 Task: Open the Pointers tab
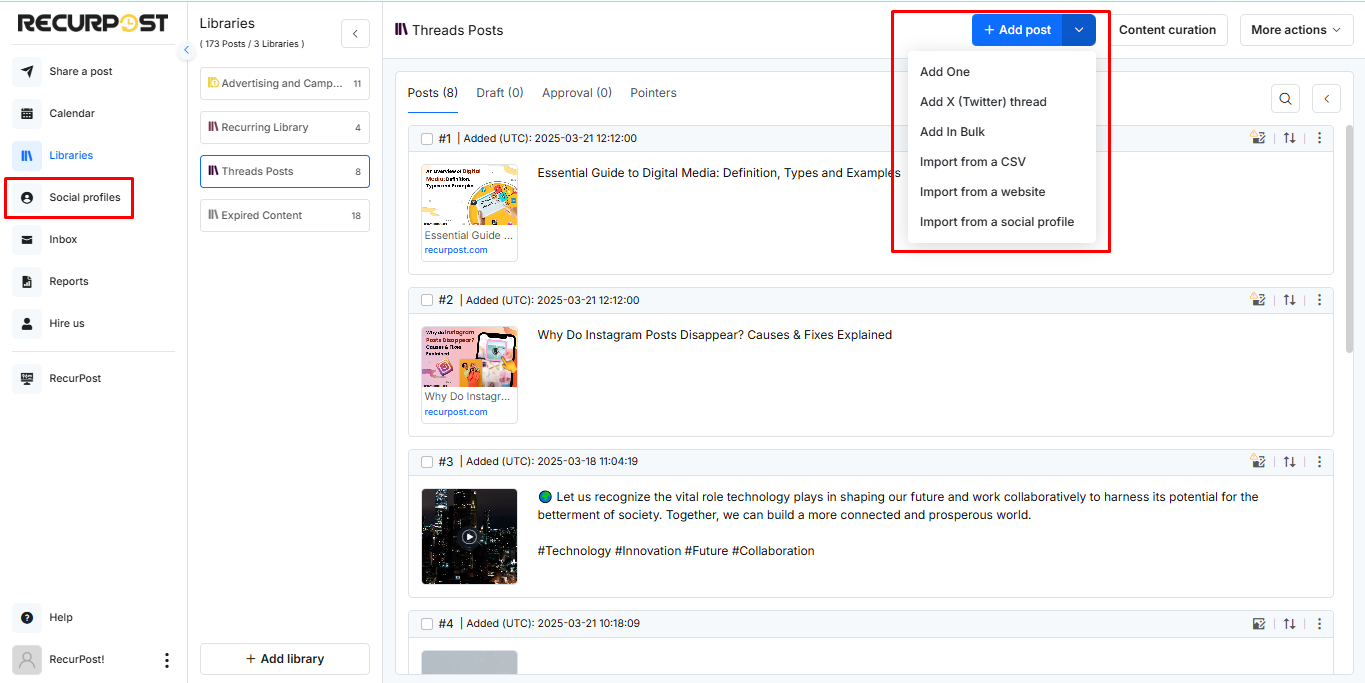point(653,93)
